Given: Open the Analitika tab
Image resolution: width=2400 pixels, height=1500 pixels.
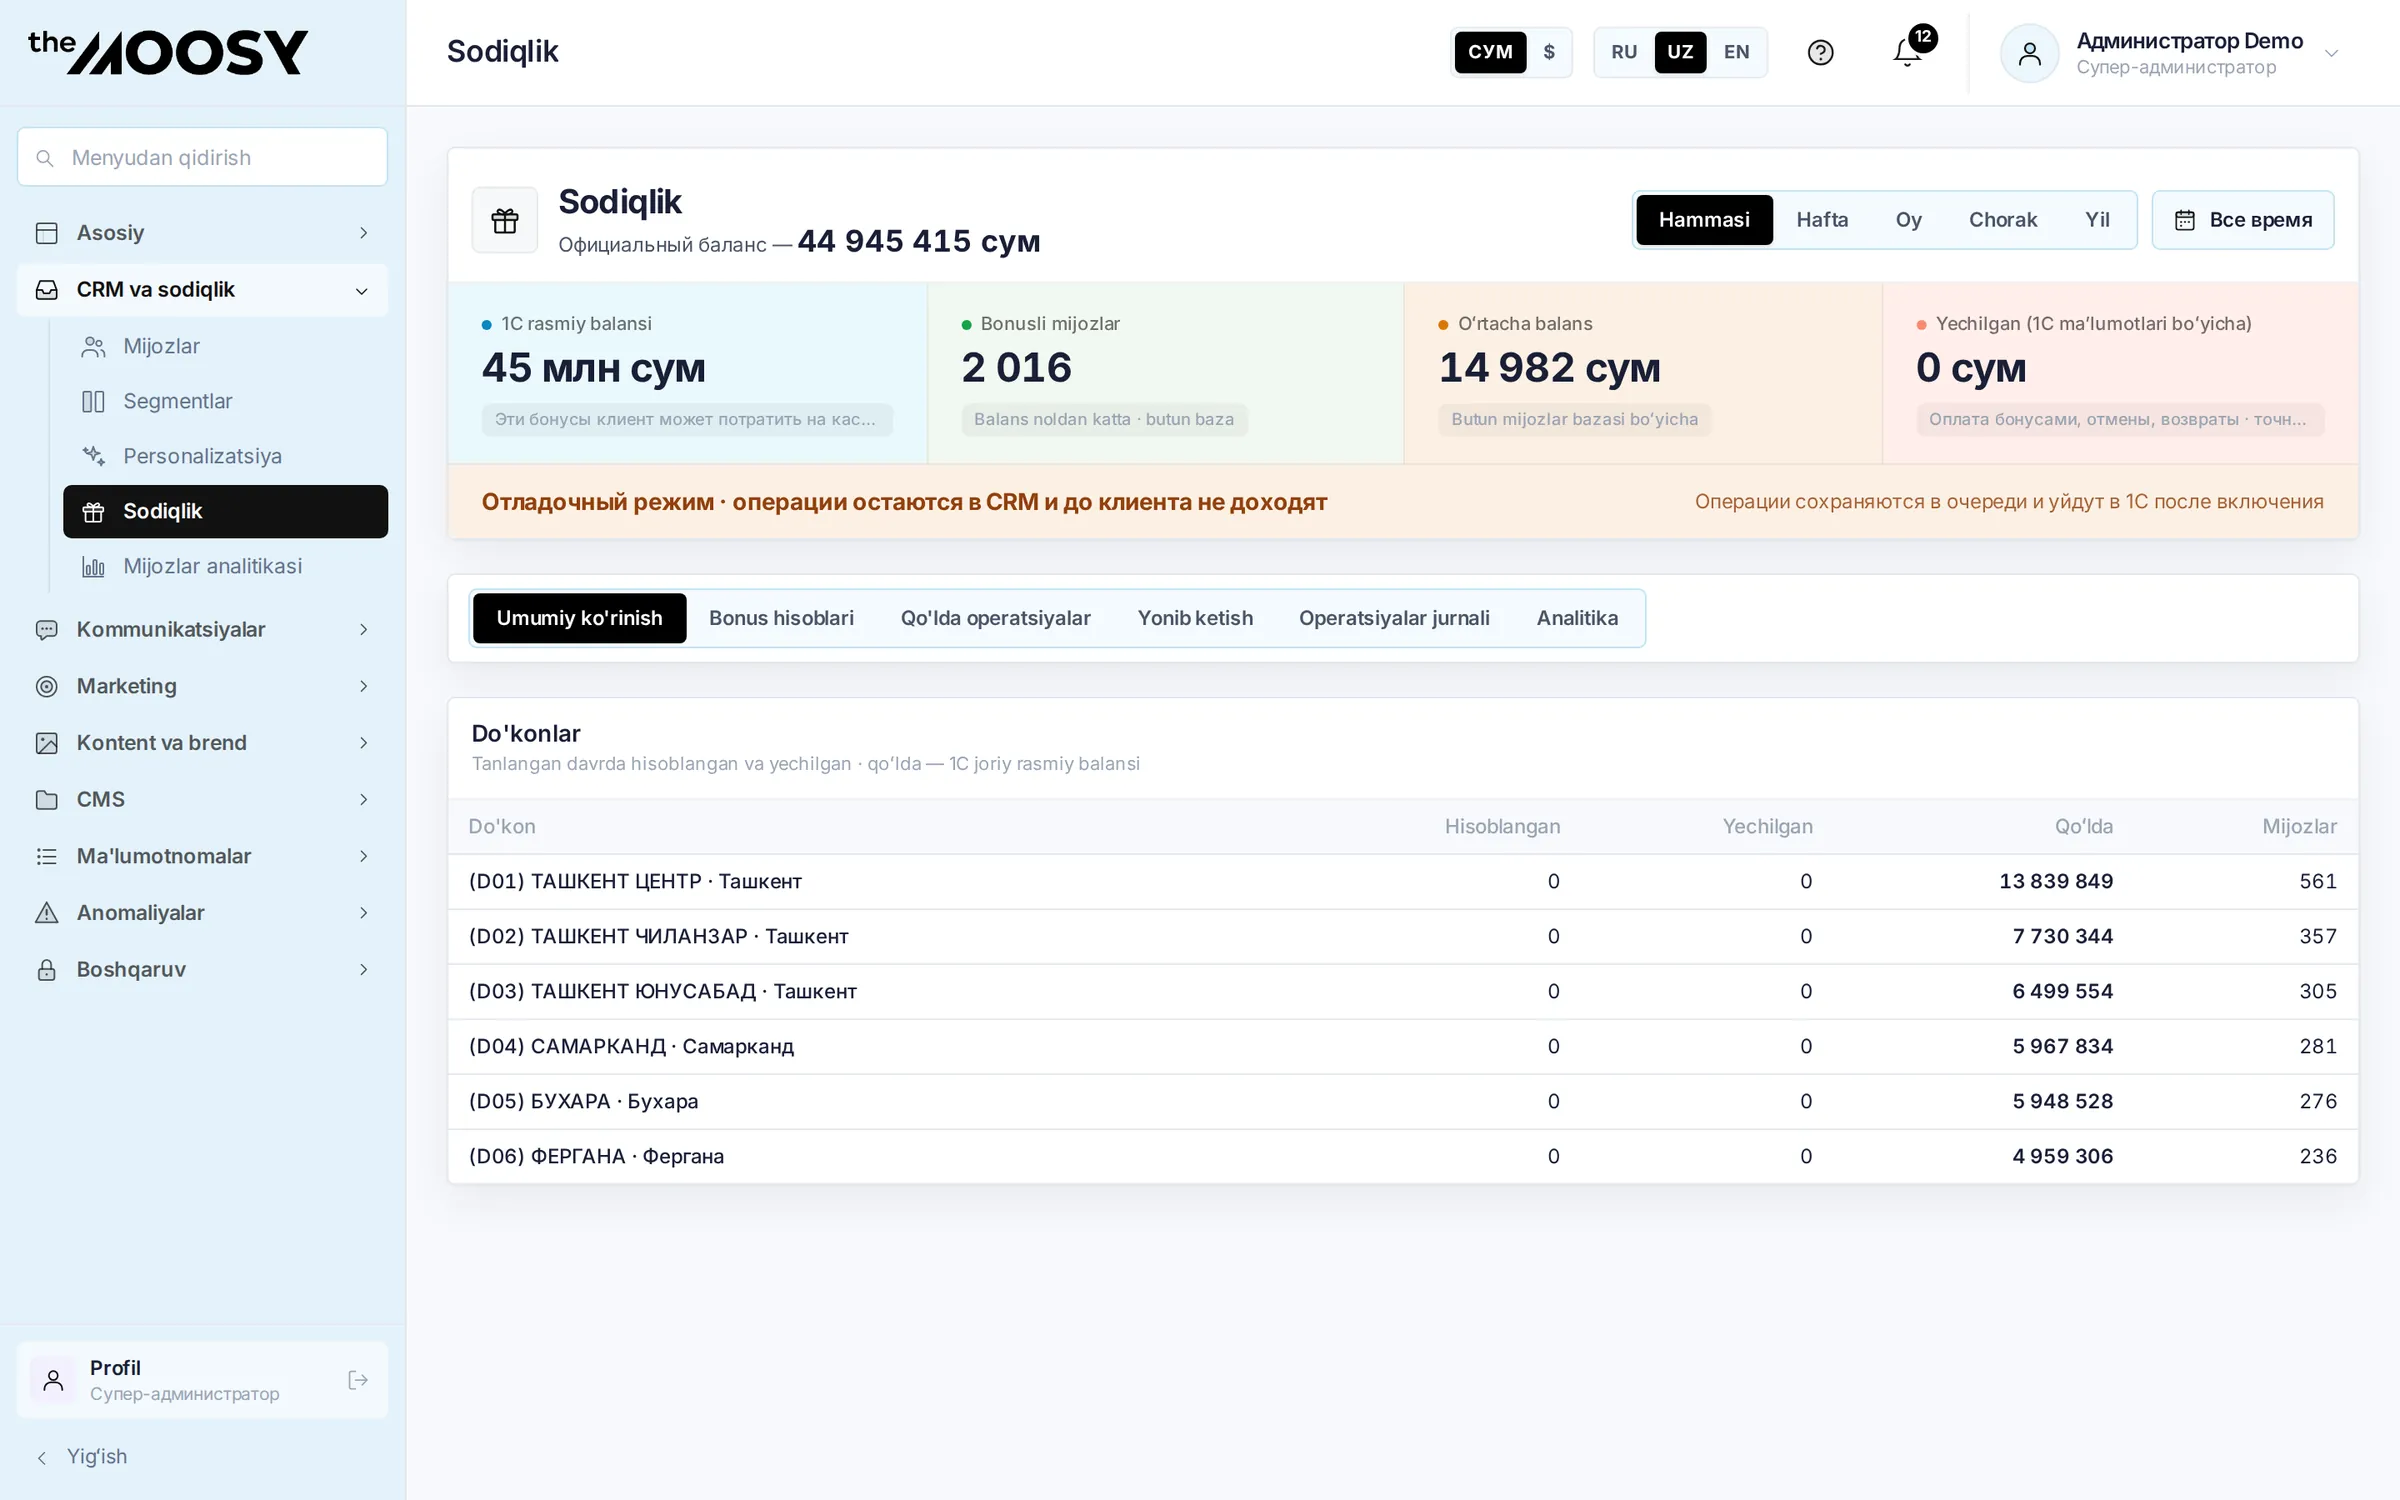Looking at the screenshot, I should click(x=1577, y=618).
